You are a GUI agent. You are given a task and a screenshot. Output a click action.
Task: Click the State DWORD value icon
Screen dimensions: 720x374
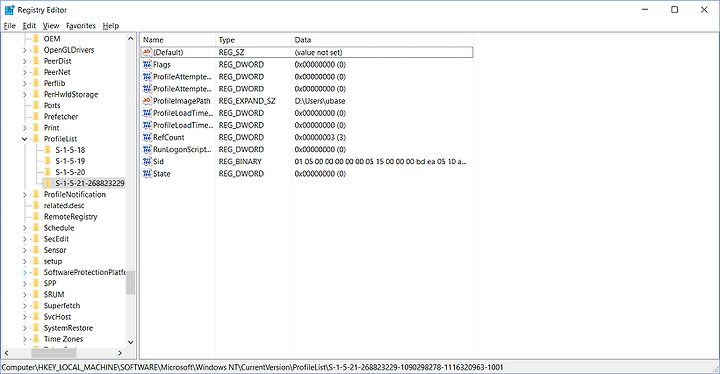pyautogui.click(x=147, y=174)
